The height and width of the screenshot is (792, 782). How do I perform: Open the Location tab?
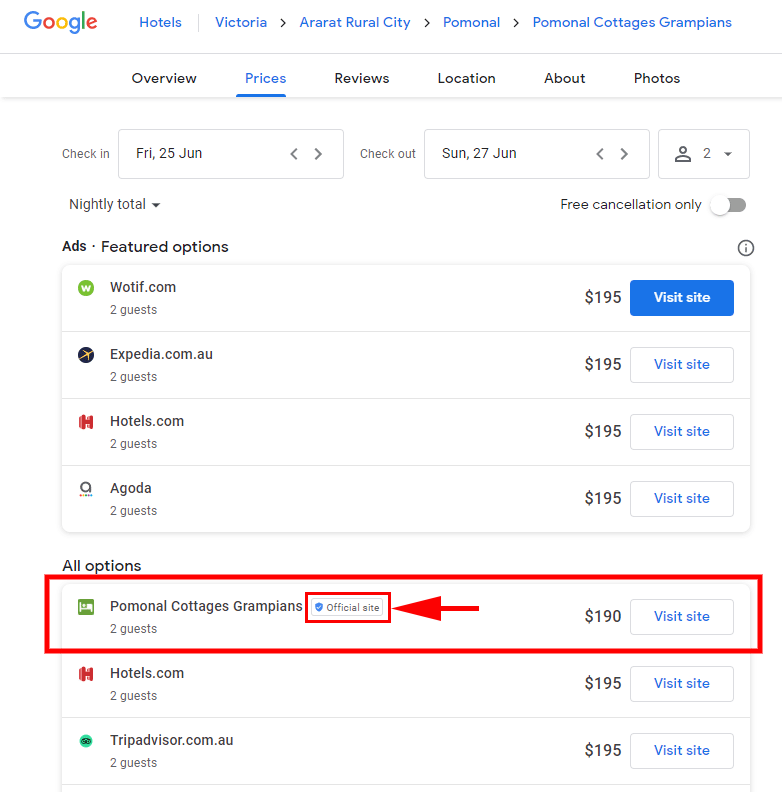click(x=466, y=78)
